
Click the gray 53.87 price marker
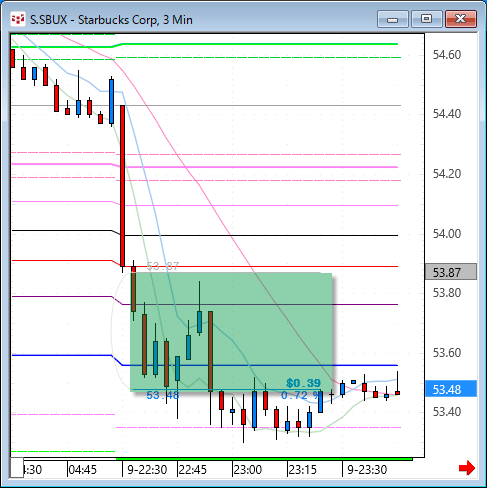click(451, 272)
